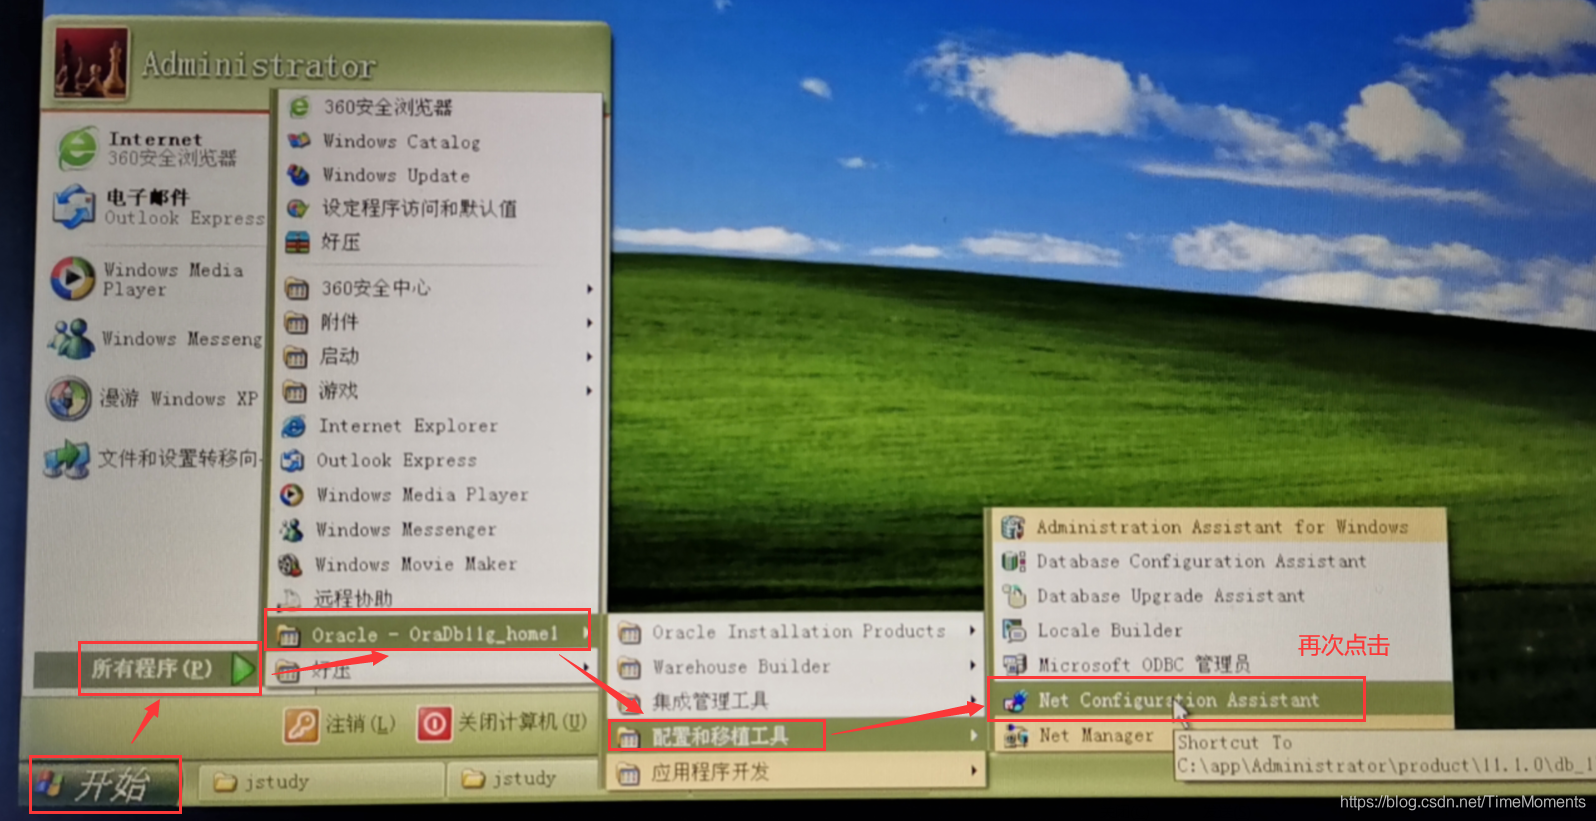
Task: Open 好压 archive icon in programs list
Action: pos(297,242)
